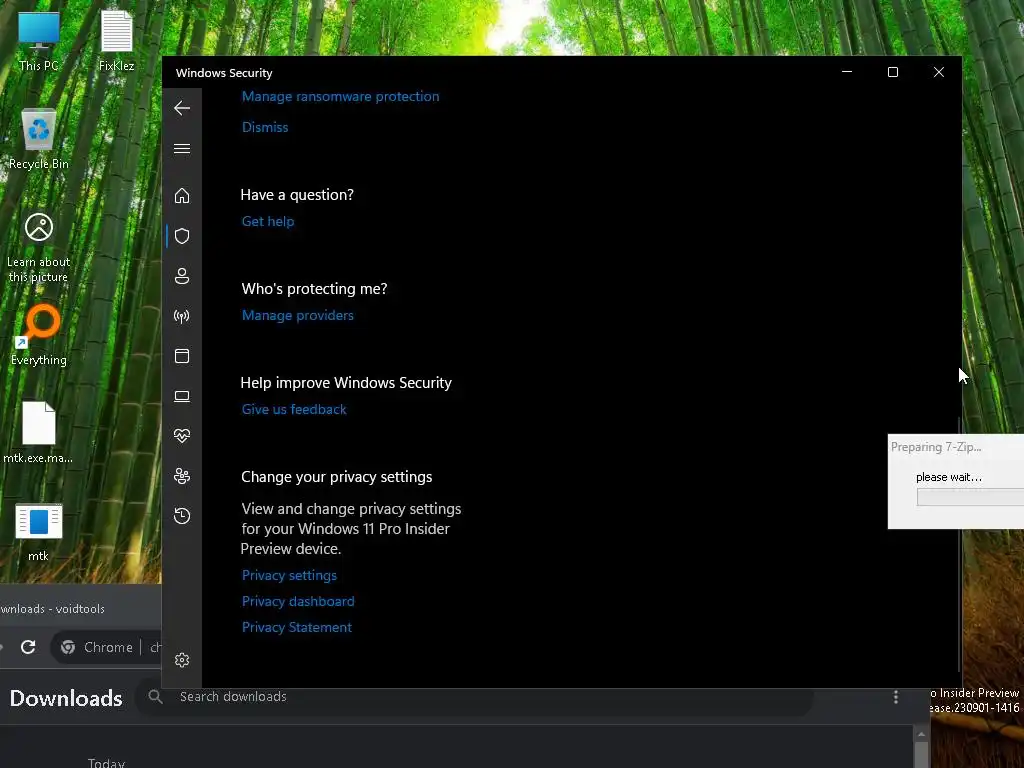The width and height of the screenshot is (1024, 768).
Task: Select the Recycle Bin icon
Action: tap(39, 140)
